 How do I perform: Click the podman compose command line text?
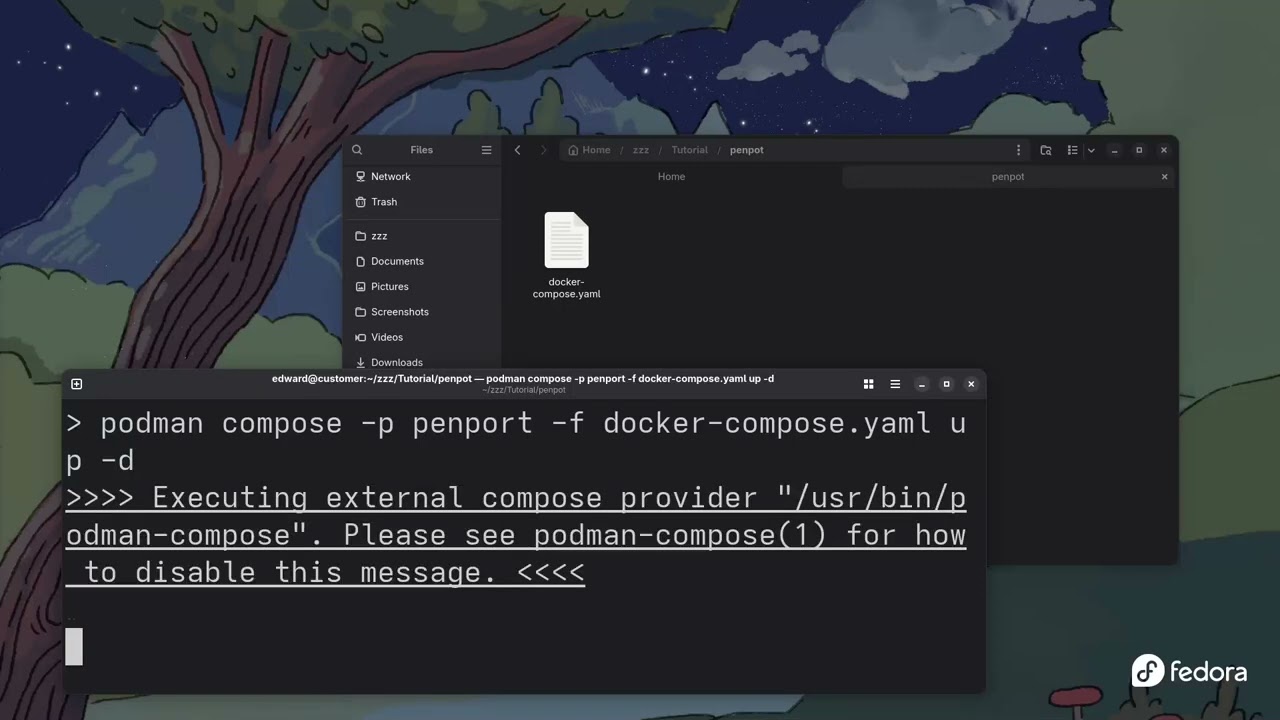tap(516, 441)
